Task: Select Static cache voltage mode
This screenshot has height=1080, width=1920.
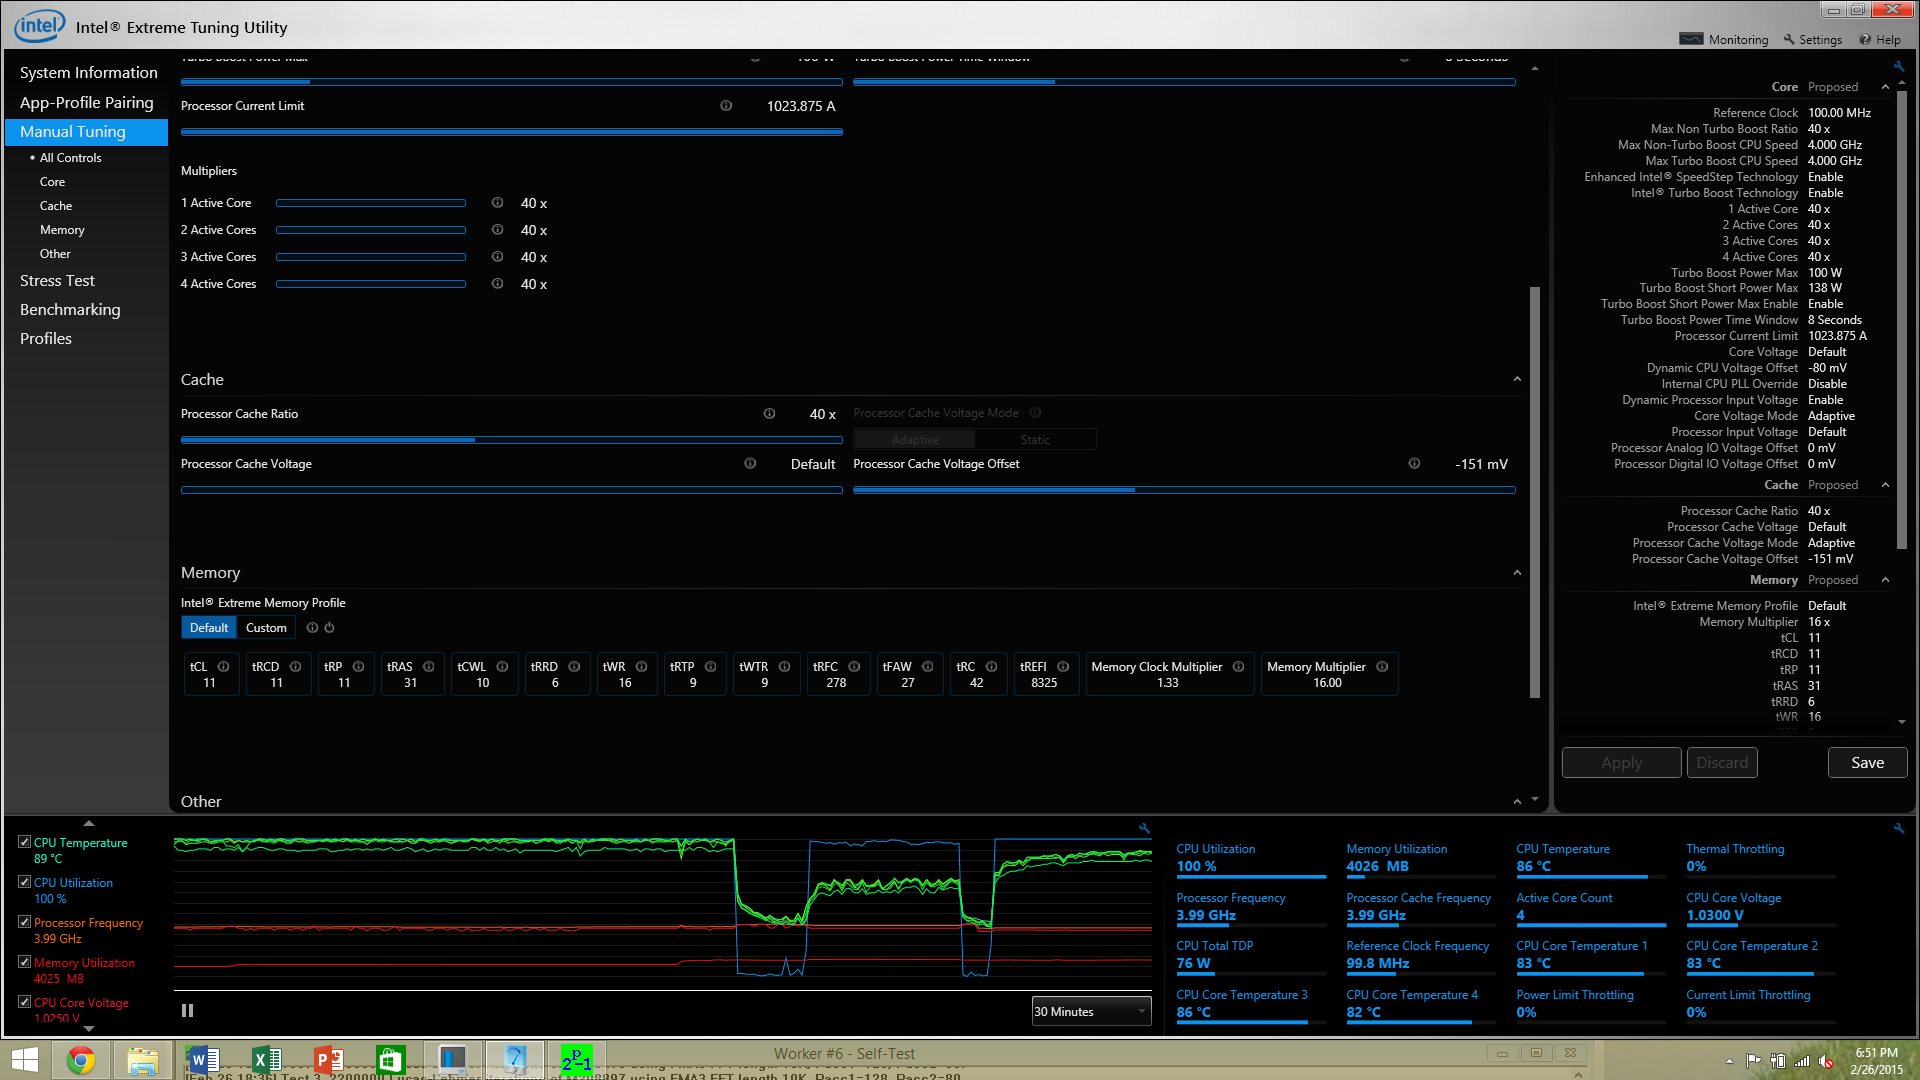Action: click(1035, 440)
